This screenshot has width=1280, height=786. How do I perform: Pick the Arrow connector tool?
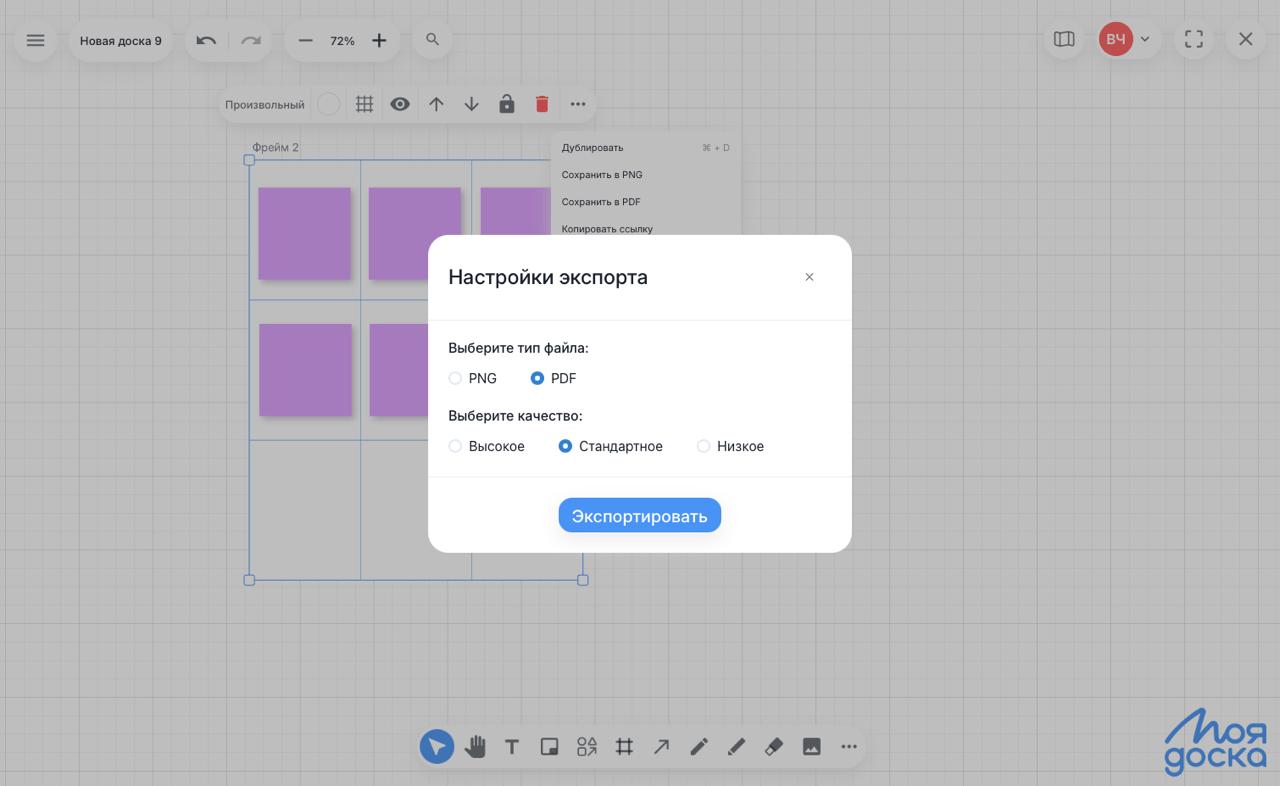tap(661, 746)
